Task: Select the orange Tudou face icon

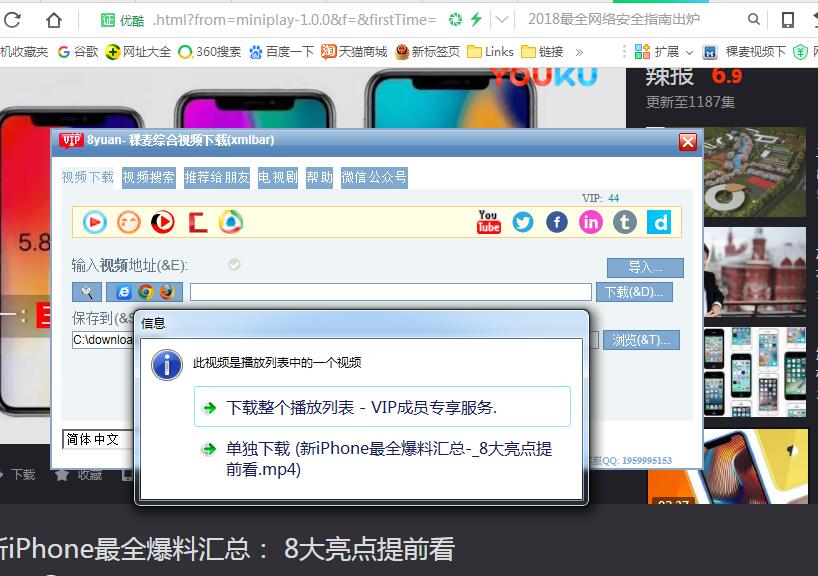Action: [129, 222]
